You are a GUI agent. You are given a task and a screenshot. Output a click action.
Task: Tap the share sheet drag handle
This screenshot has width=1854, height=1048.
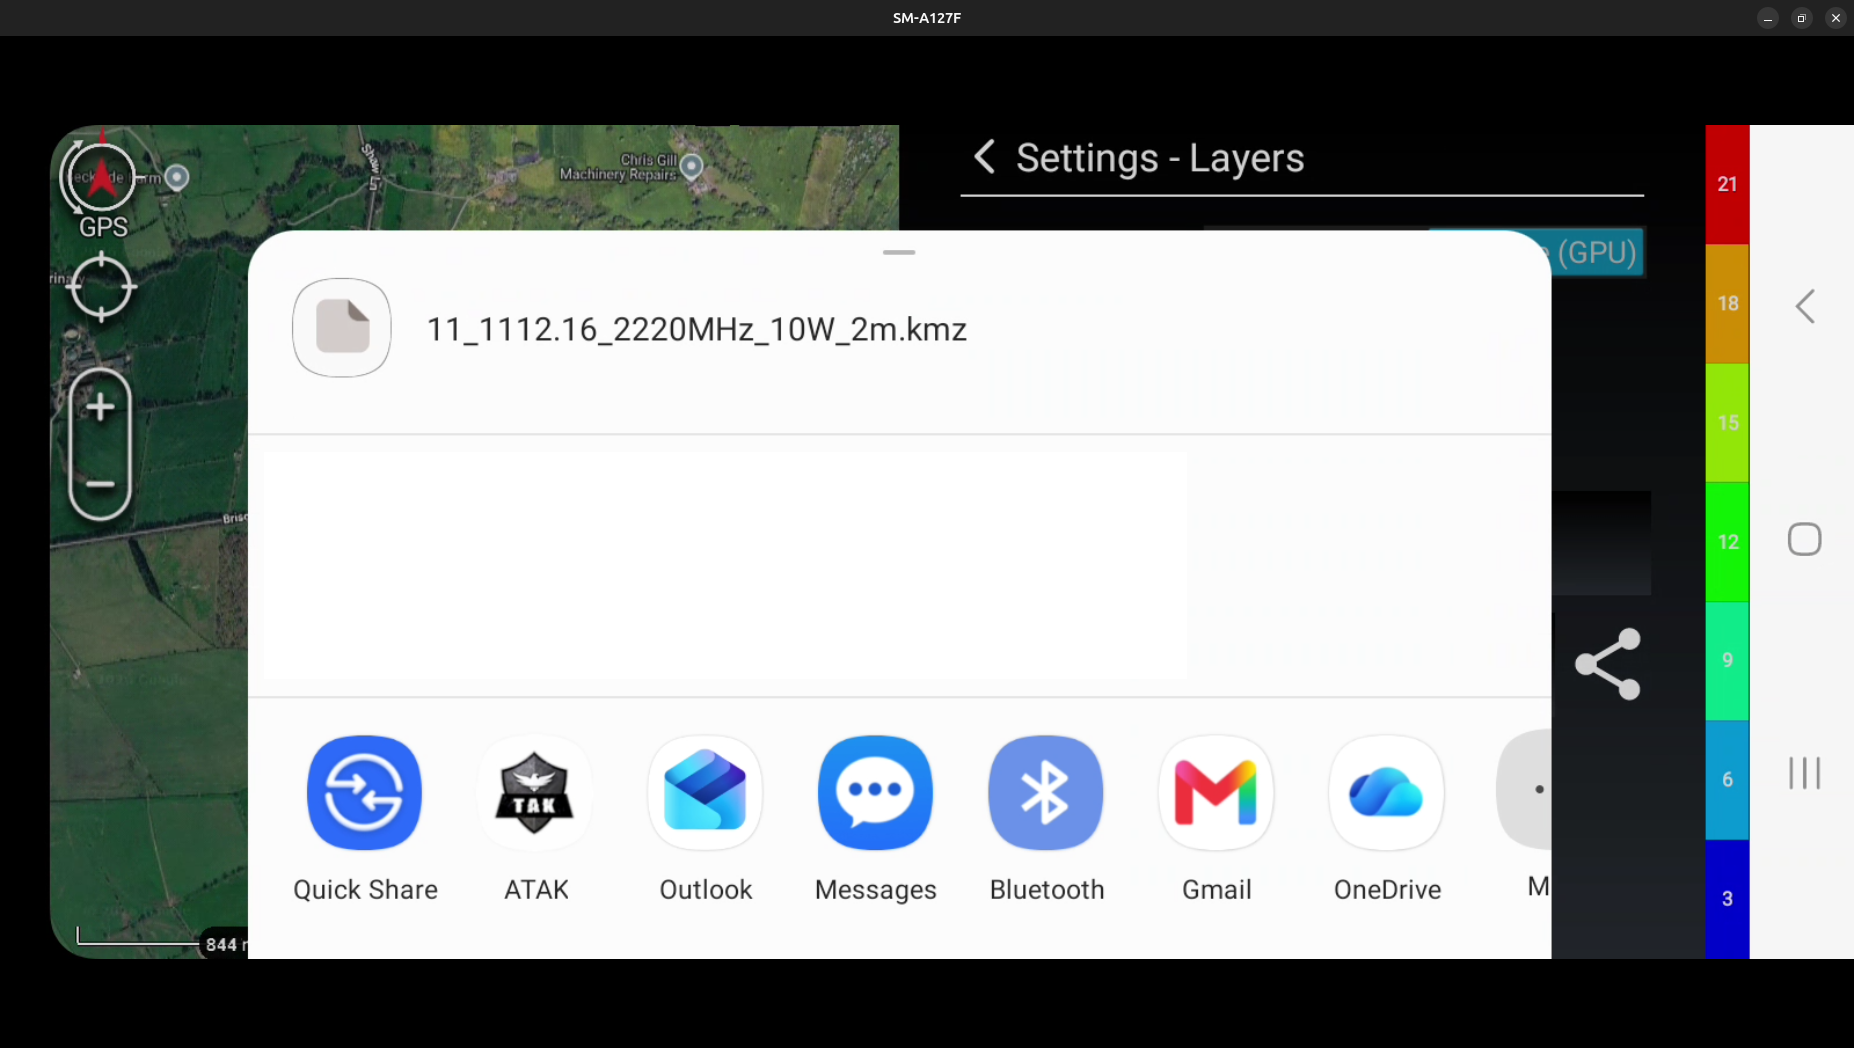(x=899, y=252)
